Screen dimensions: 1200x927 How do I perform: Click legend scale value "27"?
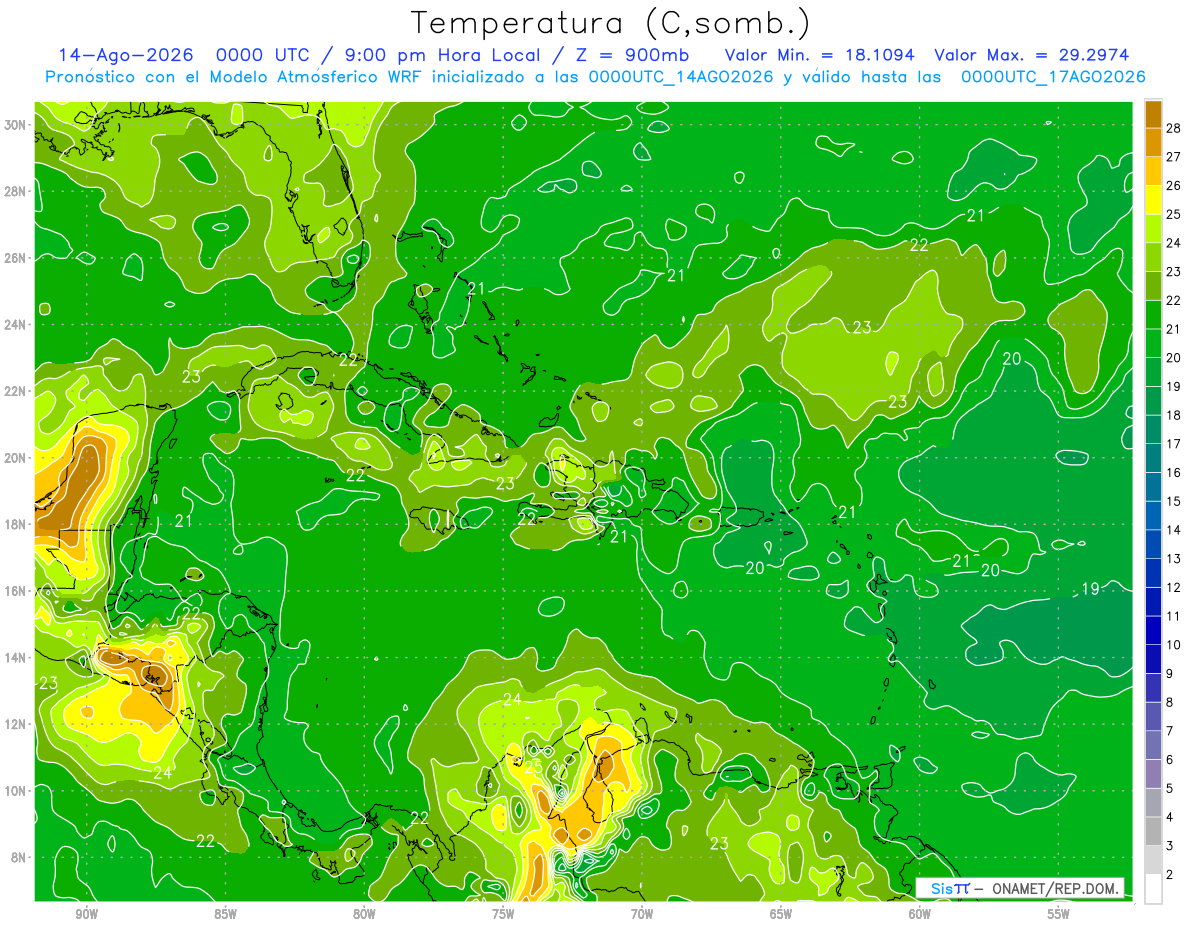coord(1175,156)
